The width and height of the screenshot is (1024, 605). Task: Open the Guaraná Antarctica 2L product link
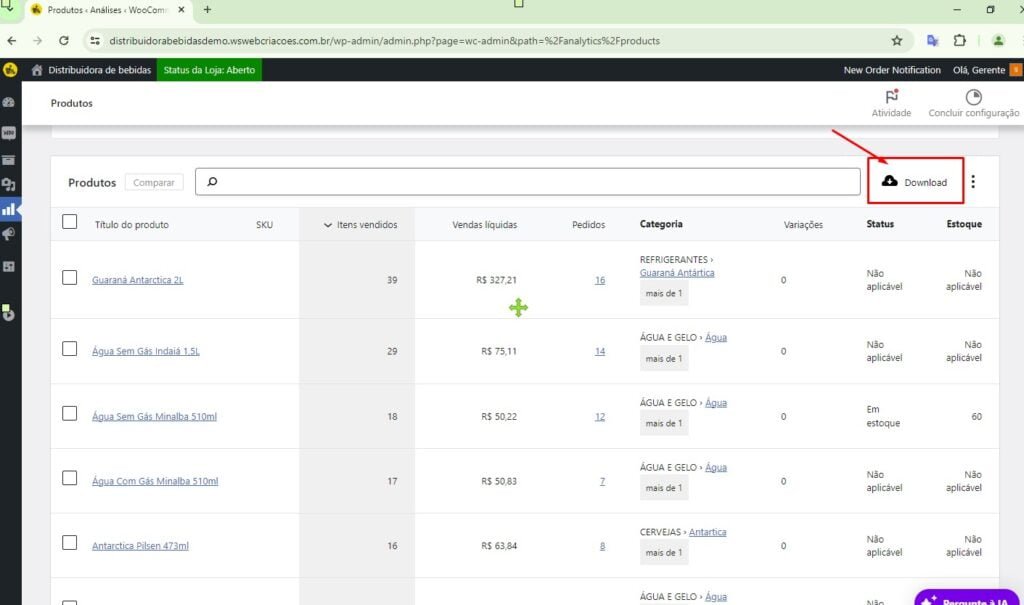coord(137,280)
